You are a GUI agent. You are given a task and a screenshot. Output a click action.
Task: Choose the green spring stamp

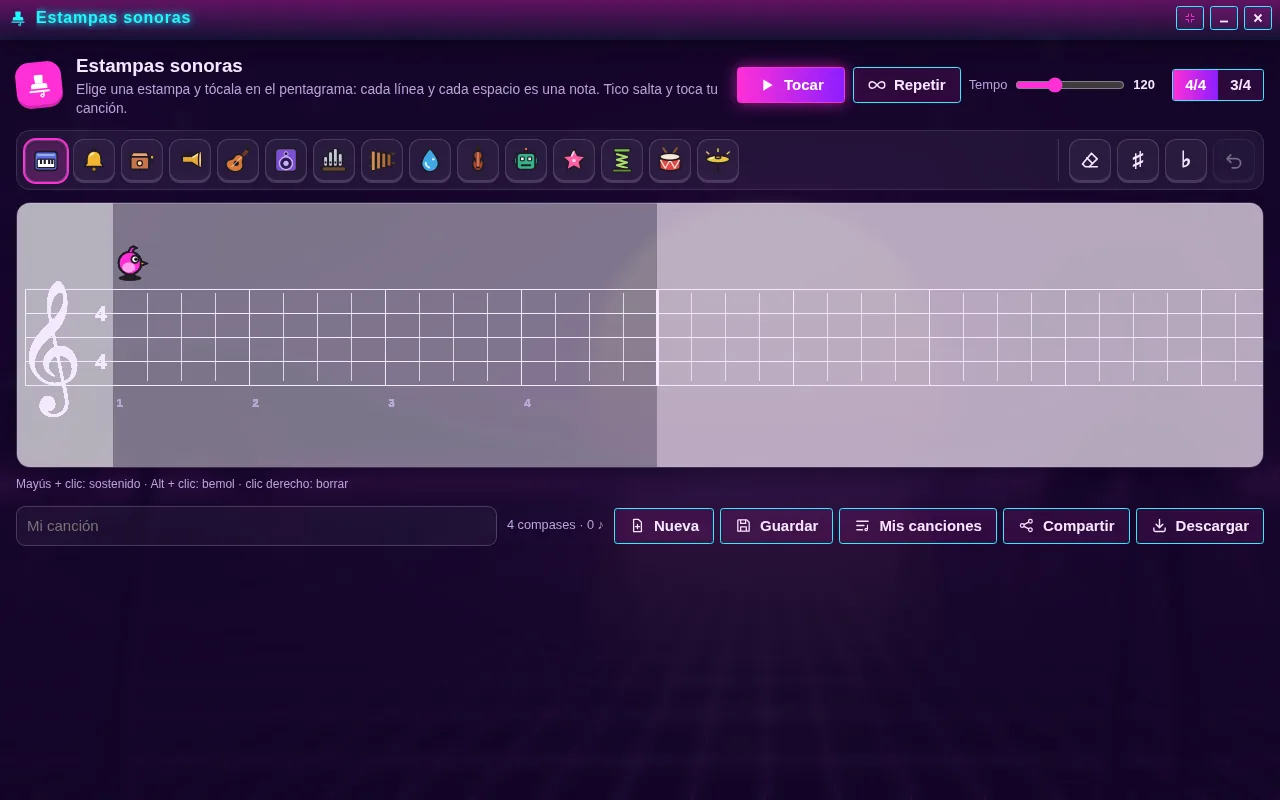(622, 161)
